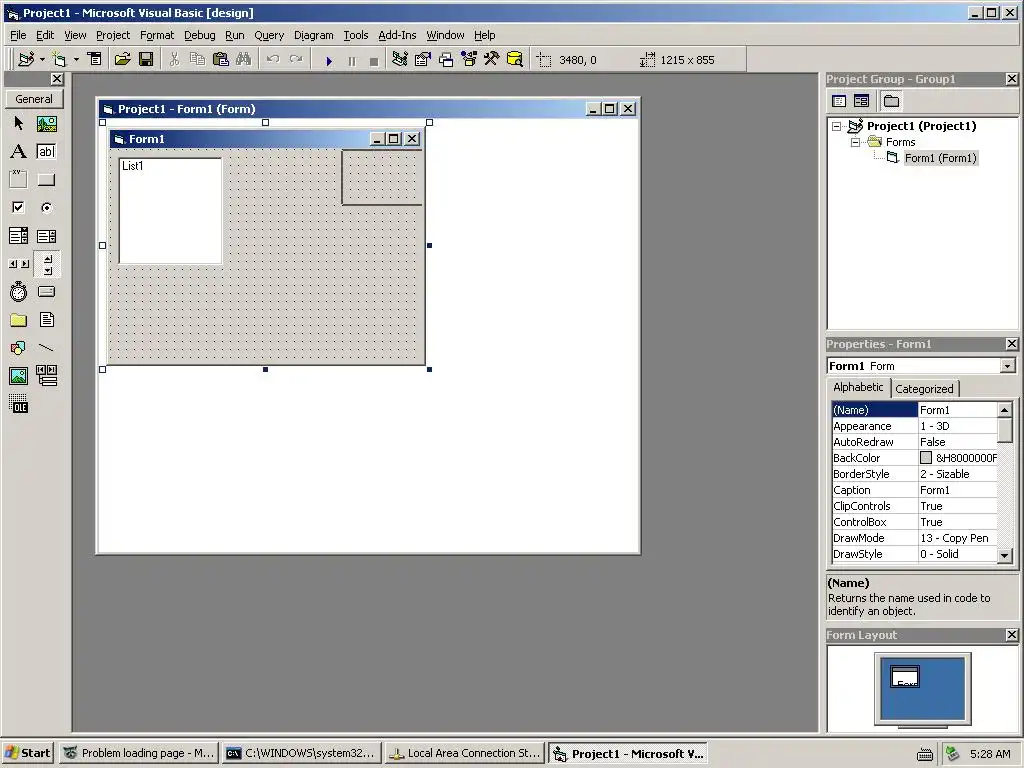Click the General toolbox tab button
The width and height of the screenshot is (1024, 768).
tap(34, 99)
